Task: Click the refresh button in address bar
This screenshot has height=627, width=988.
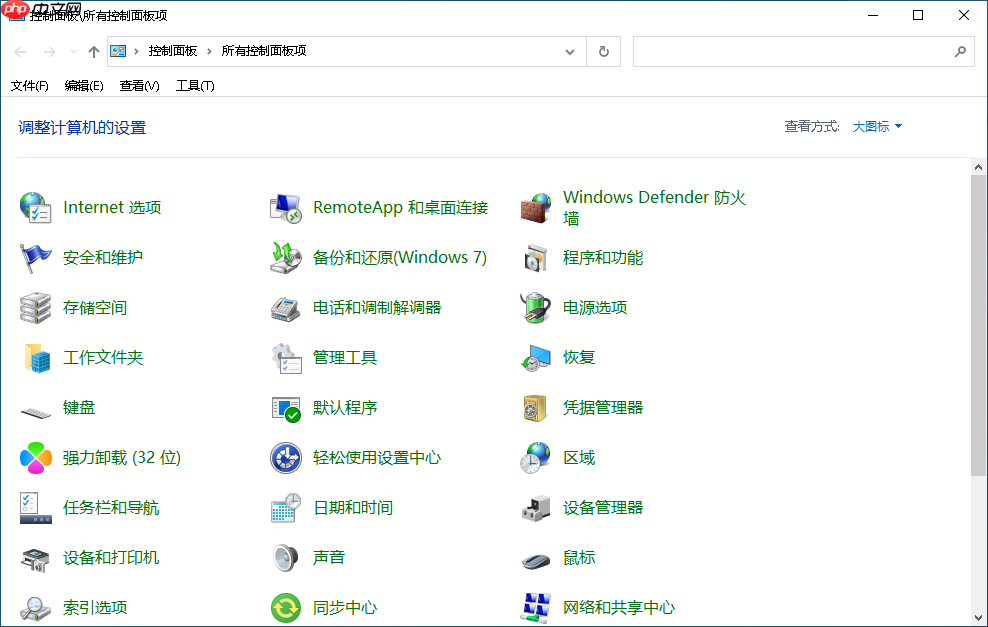Action: click(x=603, y=51)
